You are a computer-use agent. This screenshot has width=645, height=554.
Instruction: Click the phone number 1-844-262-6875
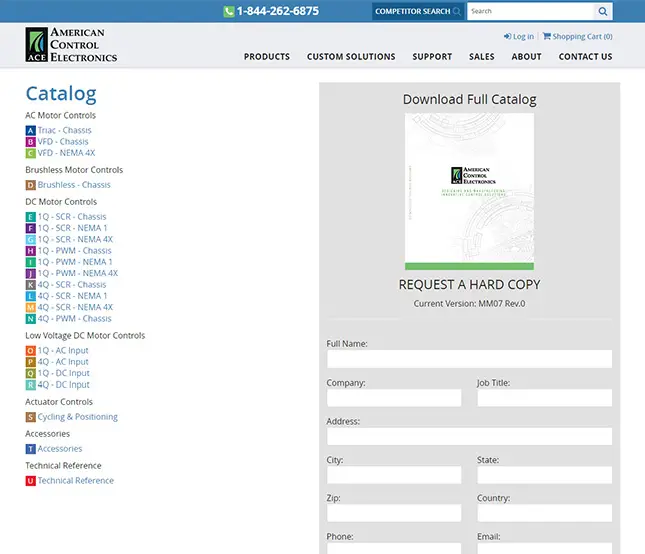pos(278,11)
